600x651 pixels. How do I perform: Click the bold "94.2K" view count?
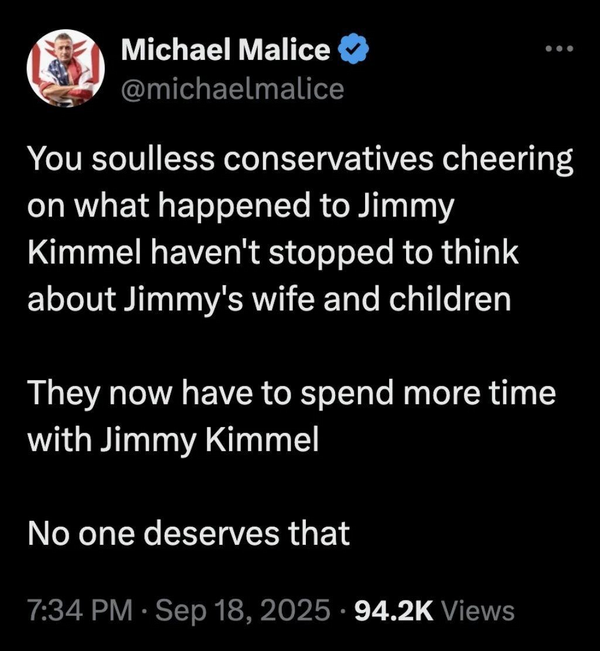tap(384, 610)
